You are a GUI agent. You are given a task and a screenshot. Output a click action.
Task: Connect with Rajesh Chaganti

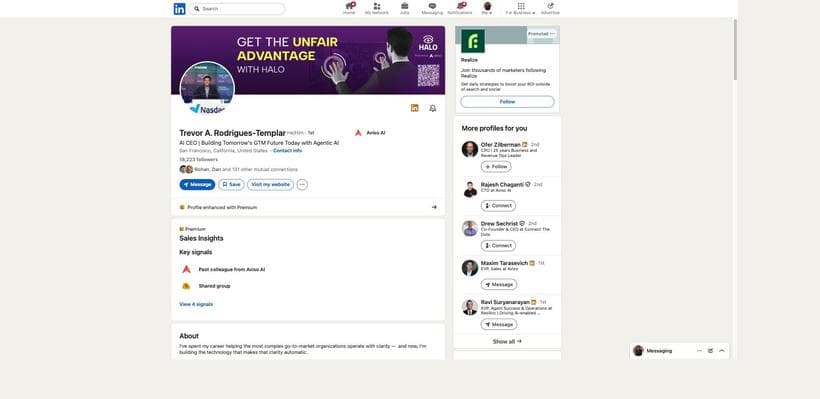tap(498, 206)
